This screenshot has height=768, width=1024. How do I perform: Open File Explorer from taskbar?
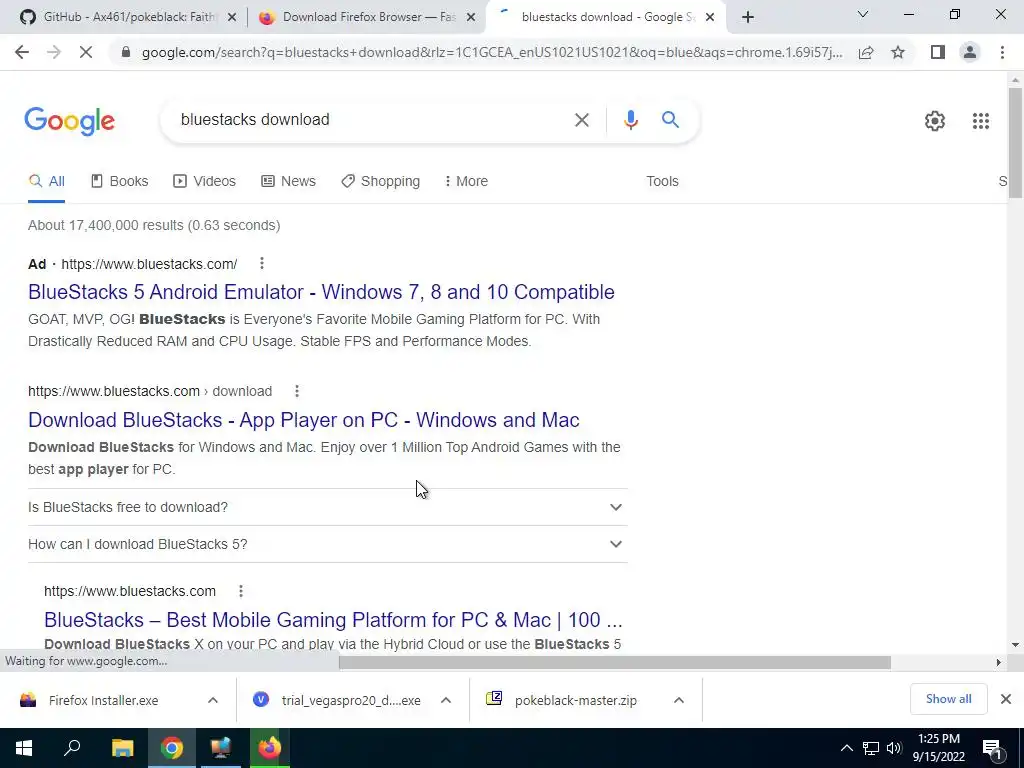(x=122, y=748)
